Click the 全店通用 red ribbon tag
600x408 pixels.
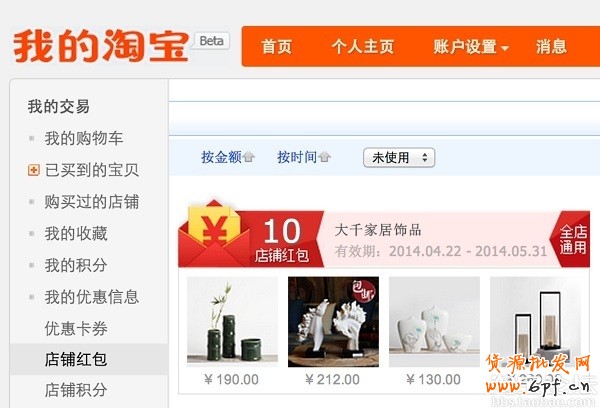coord(572,239)
